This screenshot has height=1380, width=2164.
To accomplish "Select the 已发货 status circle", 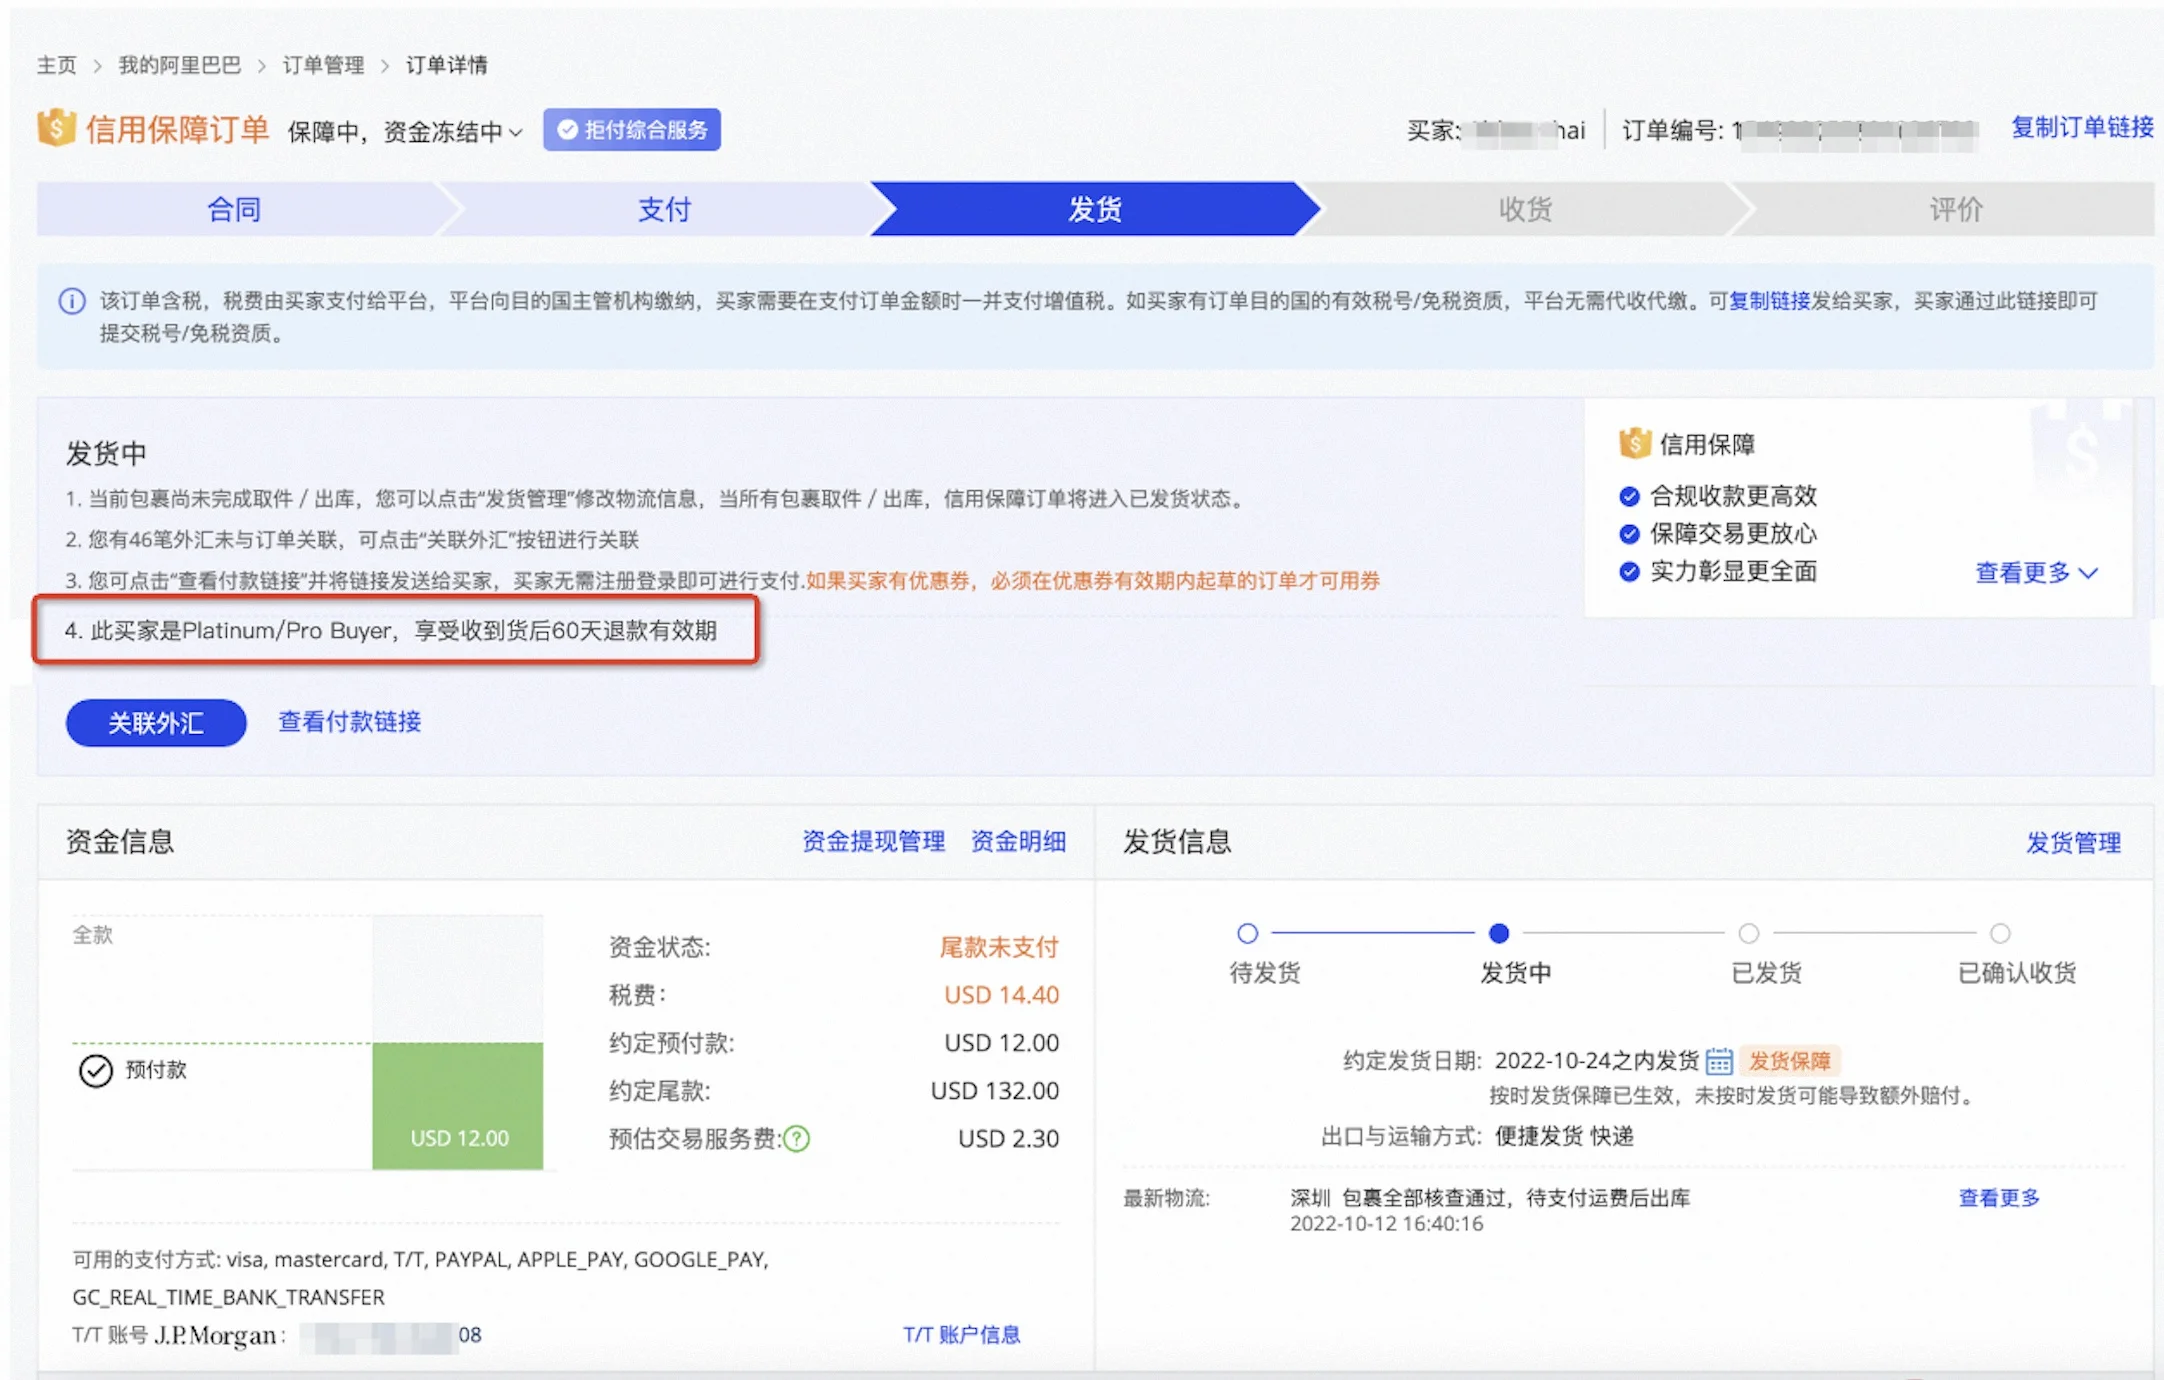I will point(1748,934).
